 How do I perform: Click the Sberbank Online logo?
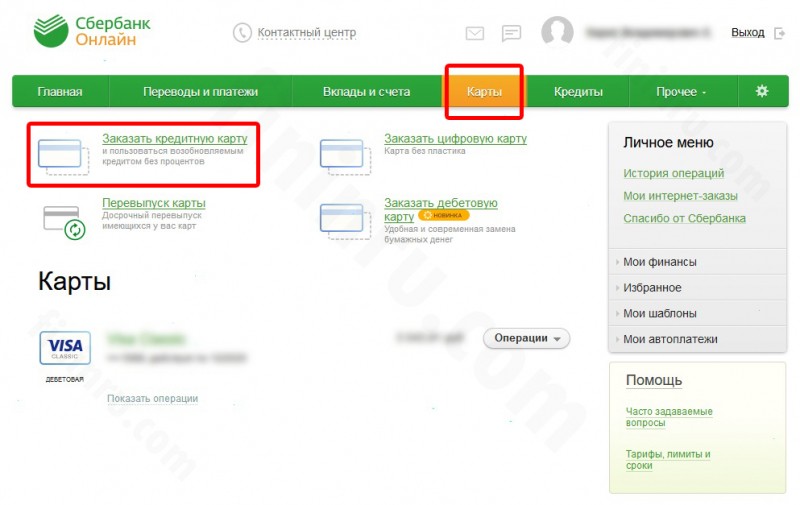pyautogui.click(x=92, y=31)
